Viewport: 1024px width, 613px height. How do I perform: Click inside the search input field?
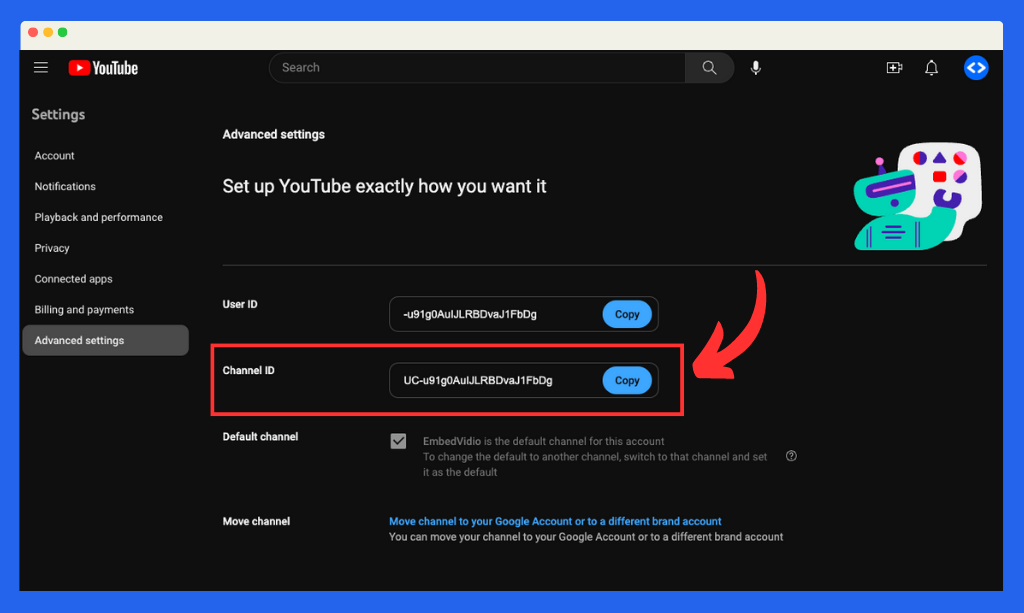coord(470,67)
